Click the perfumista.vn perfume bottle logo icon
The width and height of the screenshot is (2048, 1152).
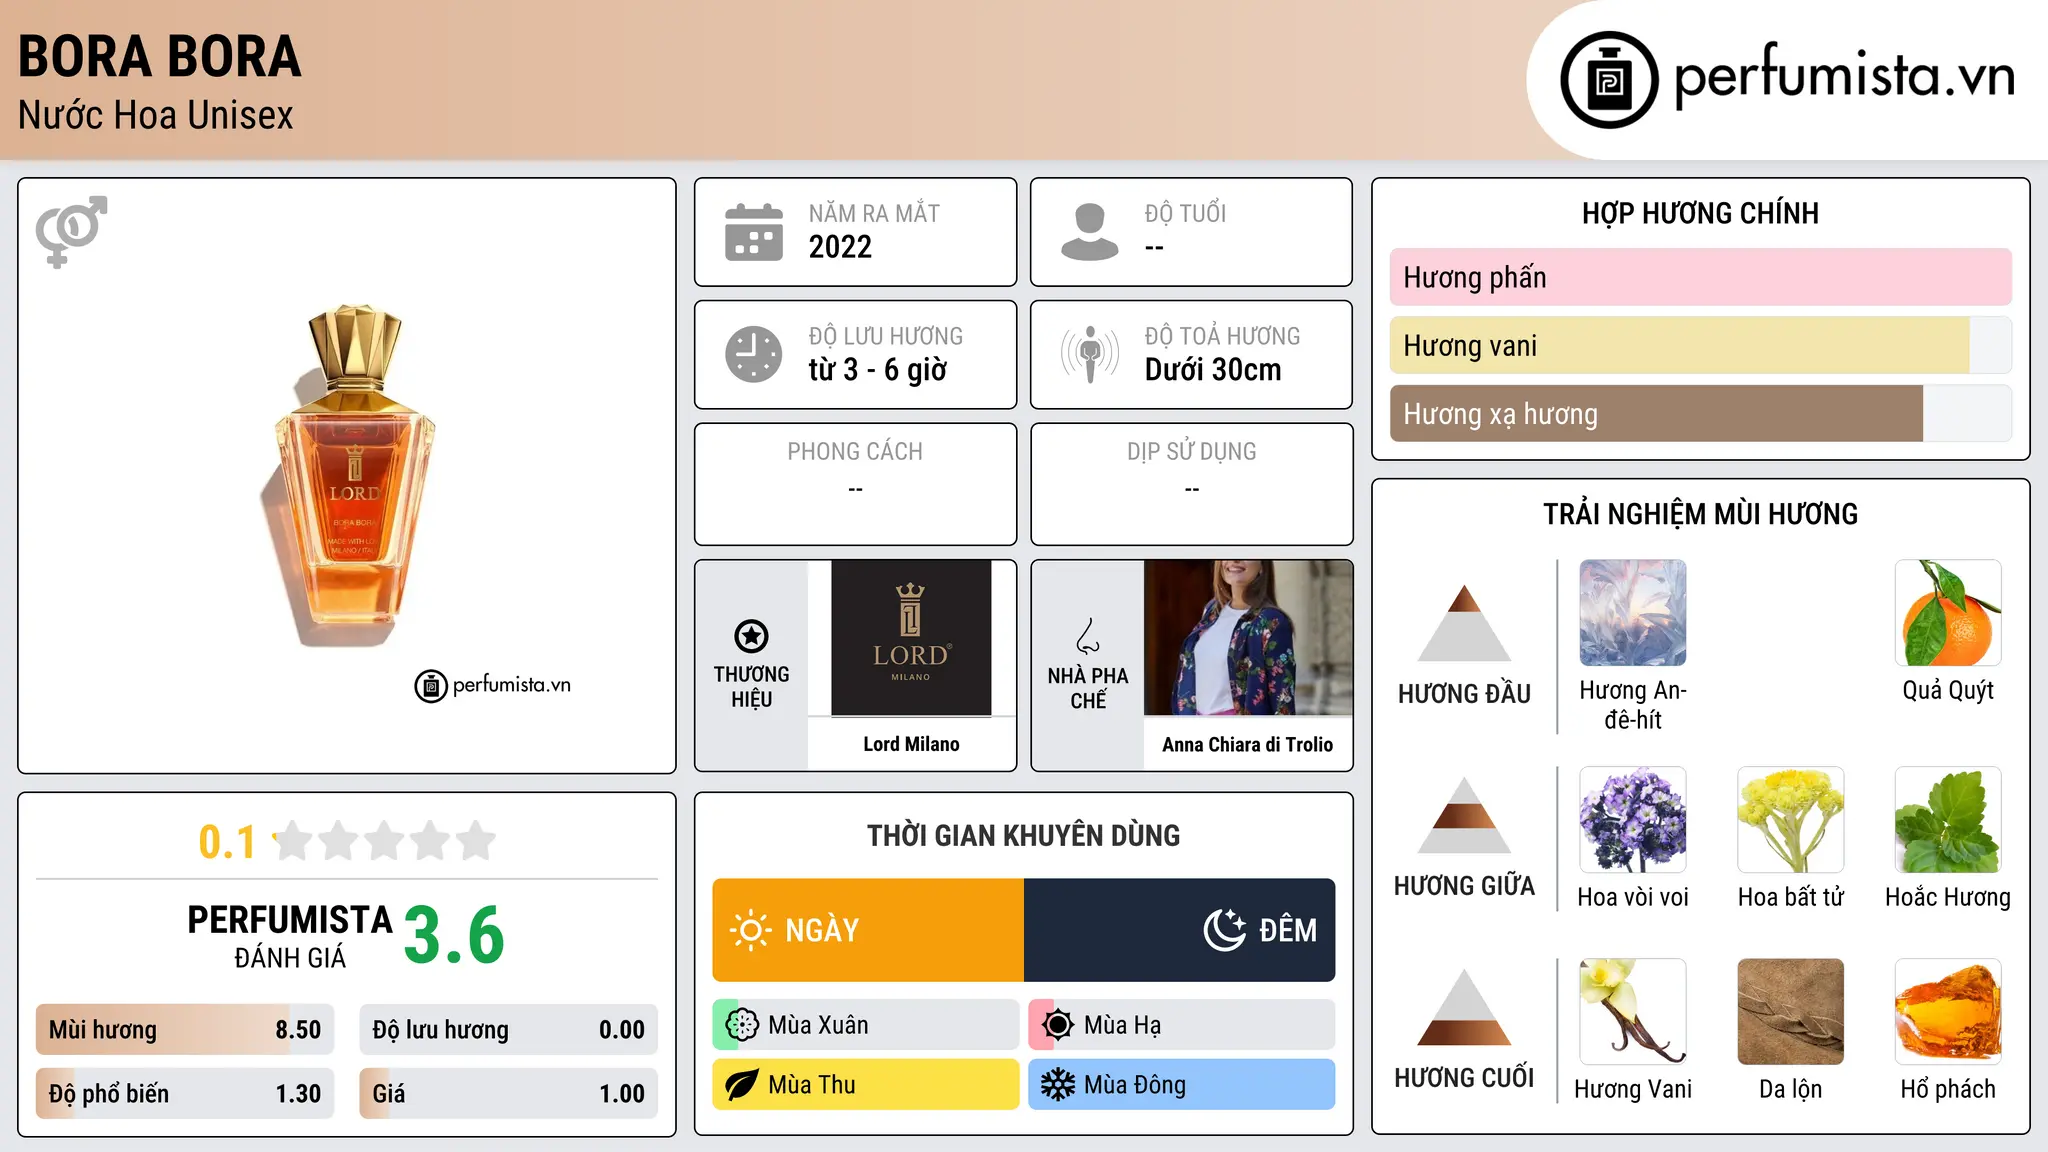click(x=1609, y=80)
